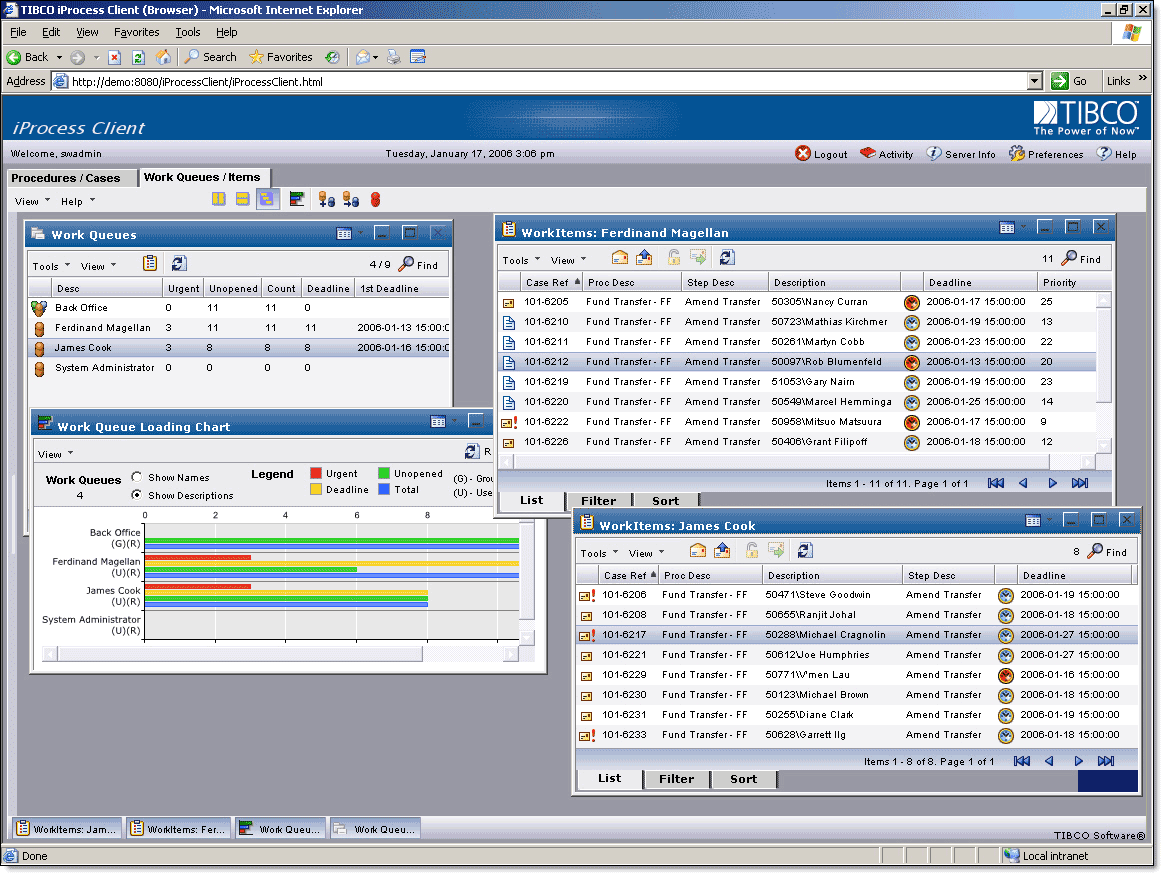This screenshot has width=1163, height=875.
Task: Click the Work Queues clipboard list icon
Action: coord(150,263)
